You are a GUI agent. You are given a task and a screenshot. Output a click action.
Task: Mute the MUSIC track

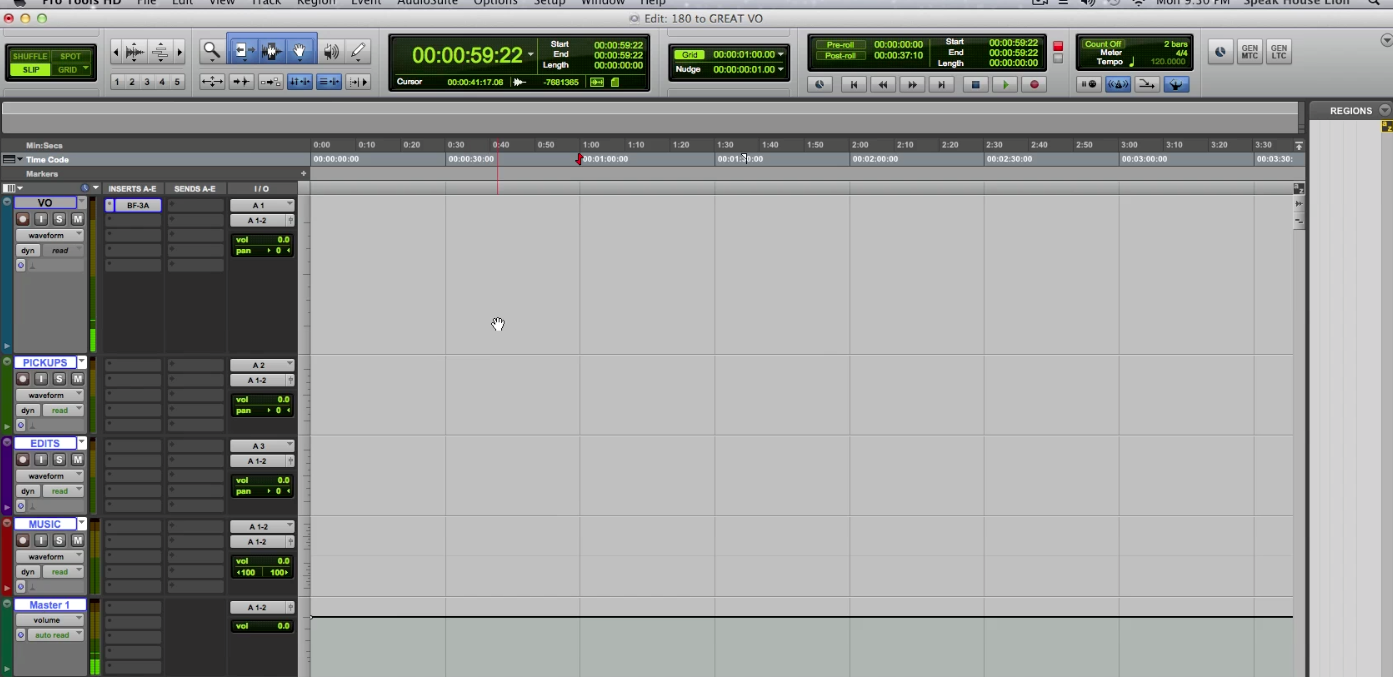77,541
